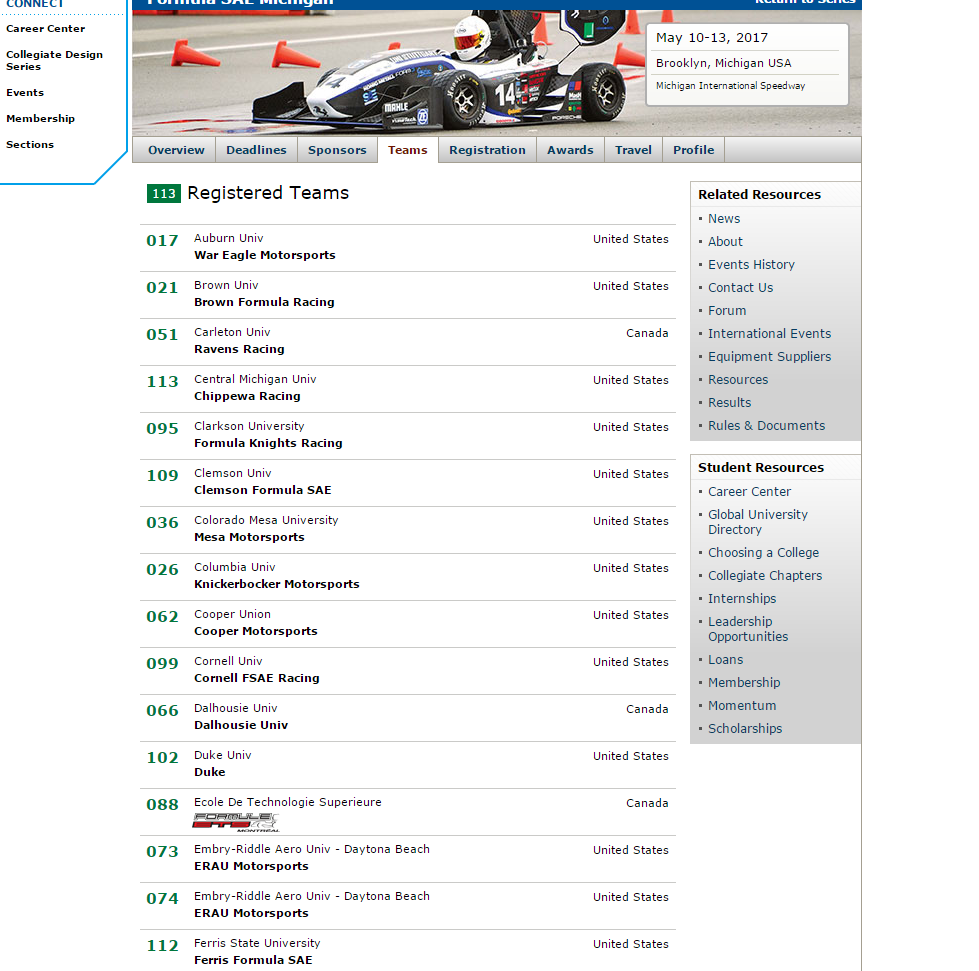Open Career Center under Student Resources
The image size is (979, 971).
749,492
